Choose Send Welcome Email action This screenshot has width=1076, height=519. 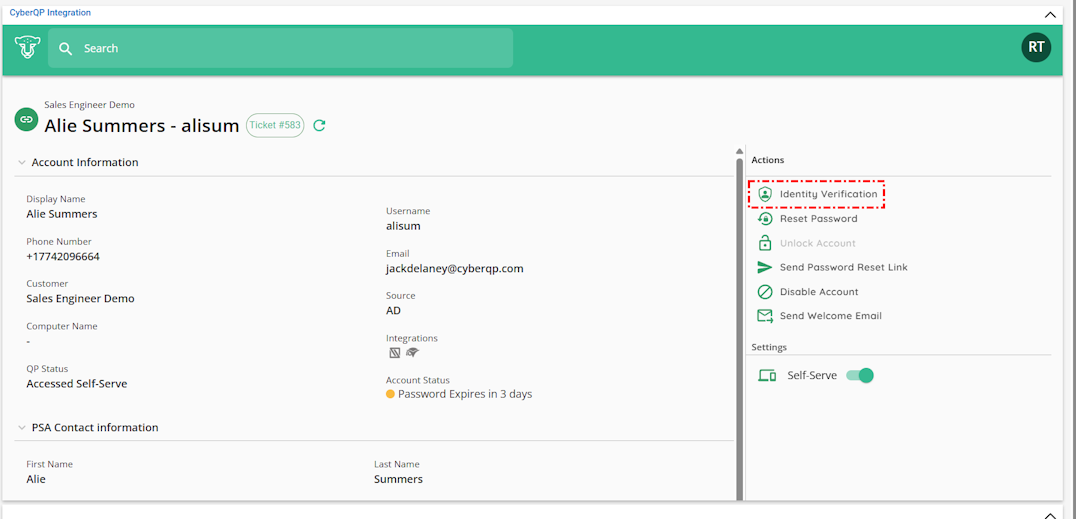click(x=830, y=316)
